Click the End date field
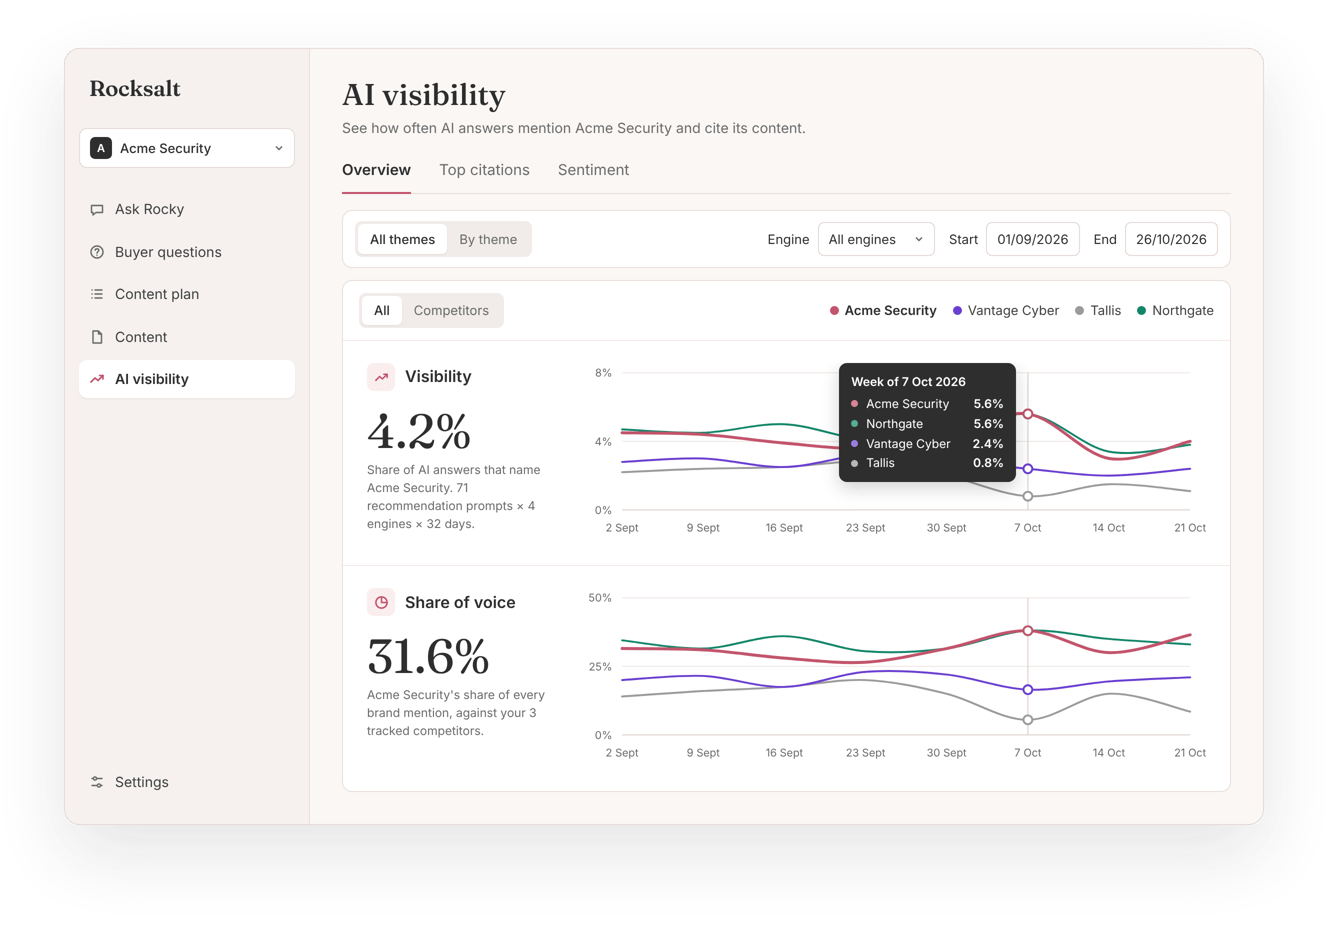The image size is (1328, 936). tap(1171, 239)
